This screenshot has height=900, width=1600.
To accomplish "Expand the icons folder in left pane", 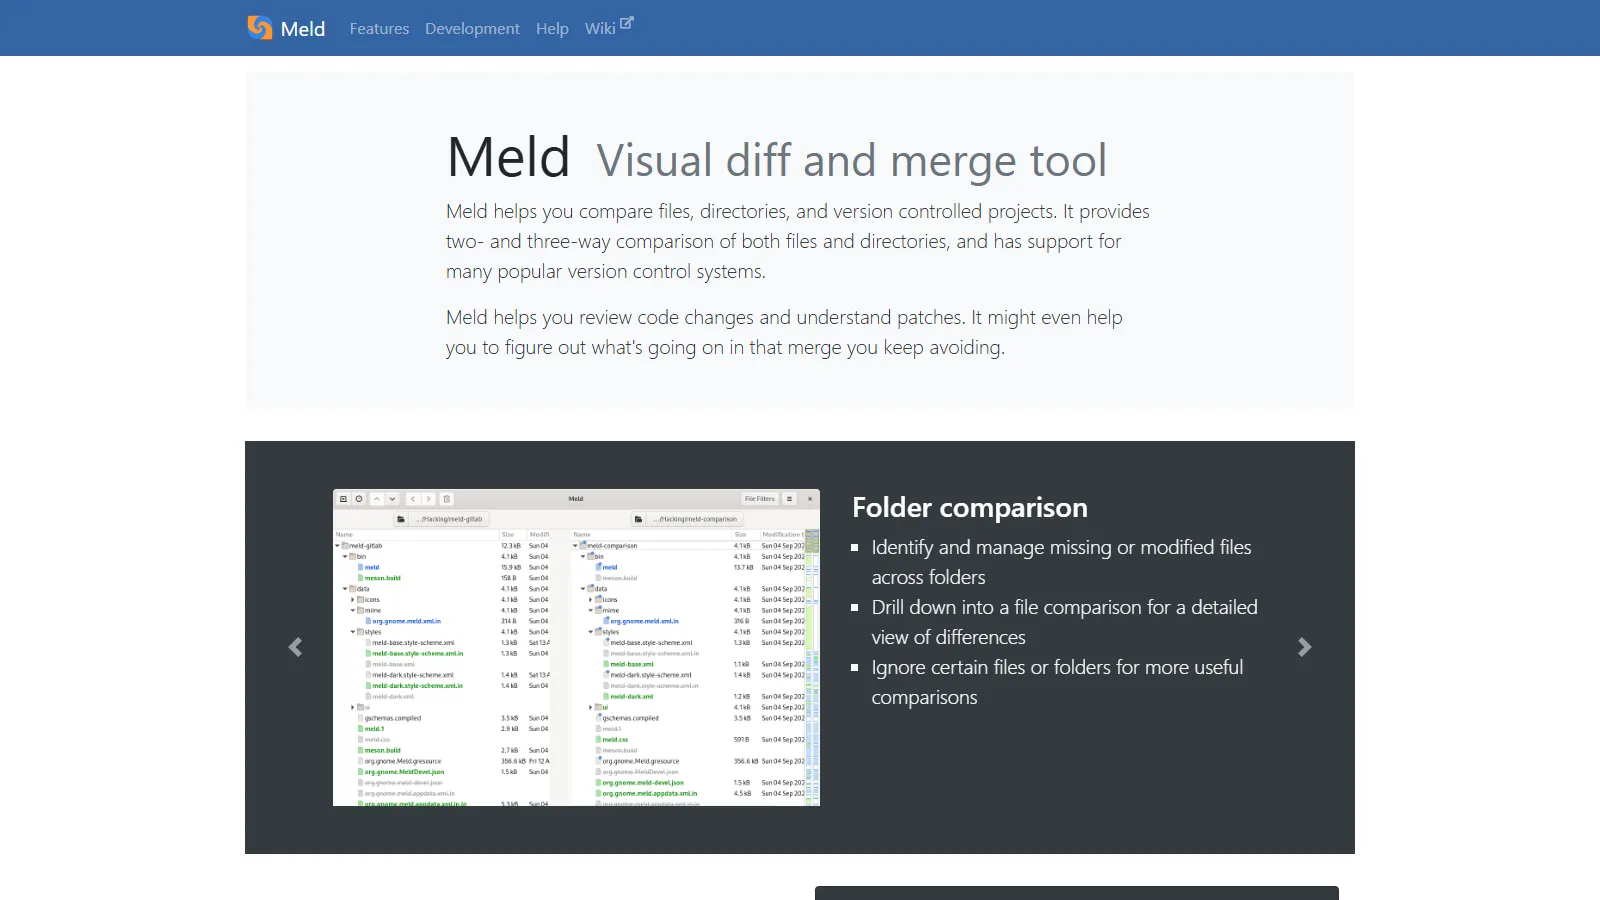I will point(353,600).
